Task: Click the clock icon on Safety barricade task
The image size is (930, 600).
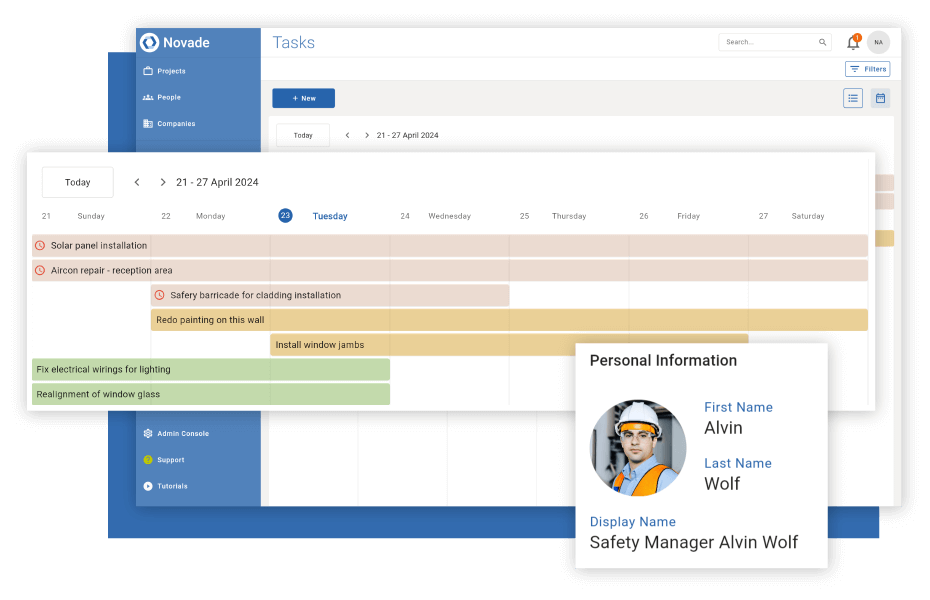Action: [x=158, y=295]
